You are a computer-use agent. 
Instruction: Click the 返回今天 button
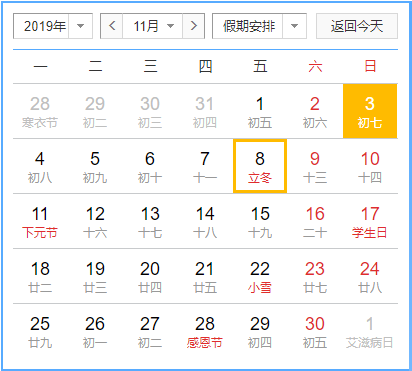point(357,26)
